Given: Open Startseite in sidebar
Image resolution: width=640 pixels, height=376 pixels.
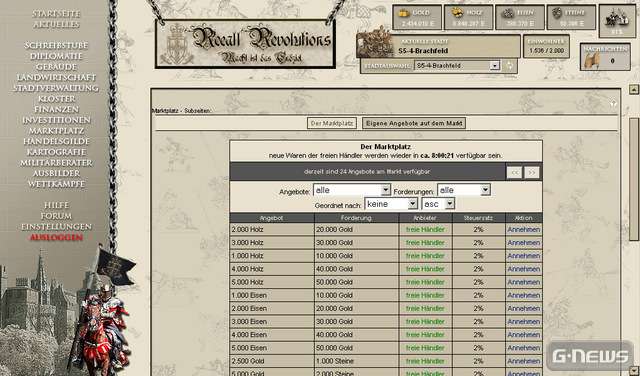Looking at the screenshot, I should 56,14.
